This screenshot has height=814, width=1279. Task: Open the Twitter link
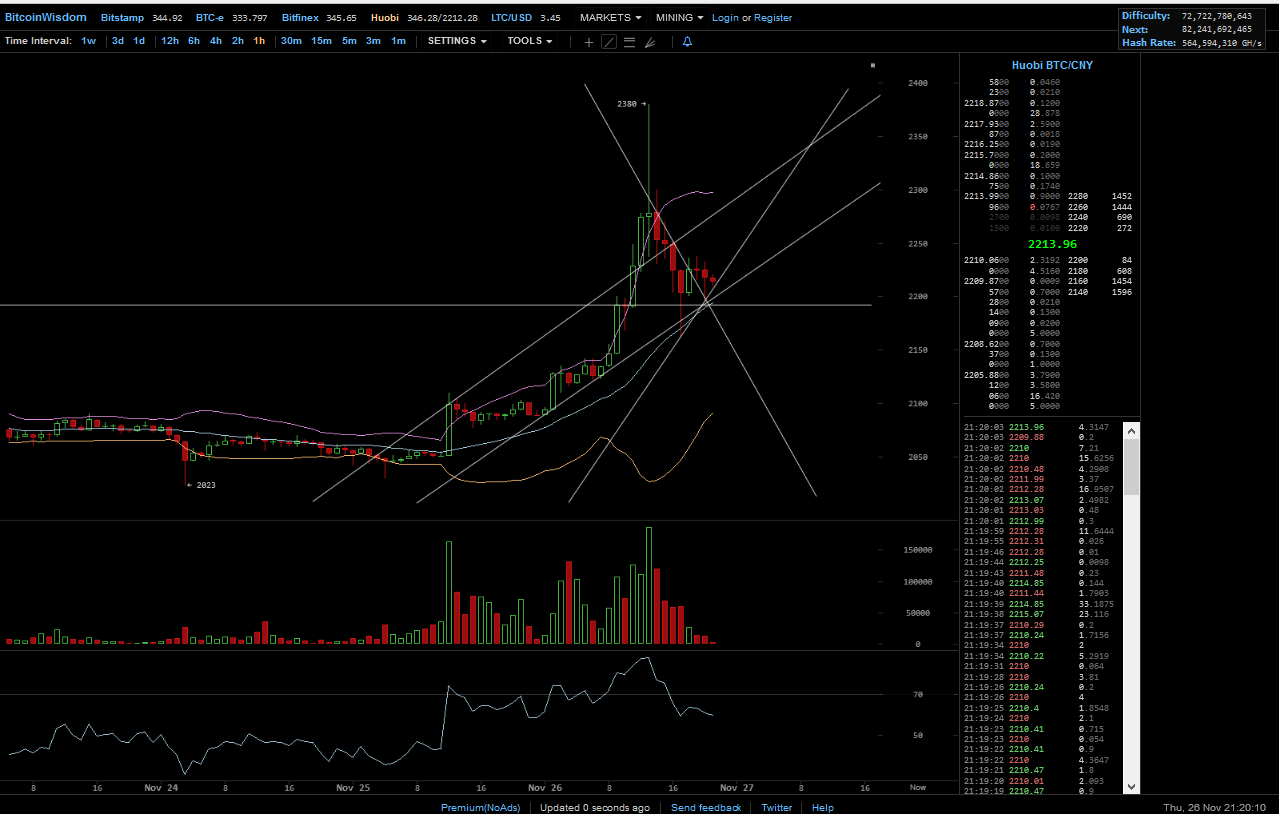[776, 807]
